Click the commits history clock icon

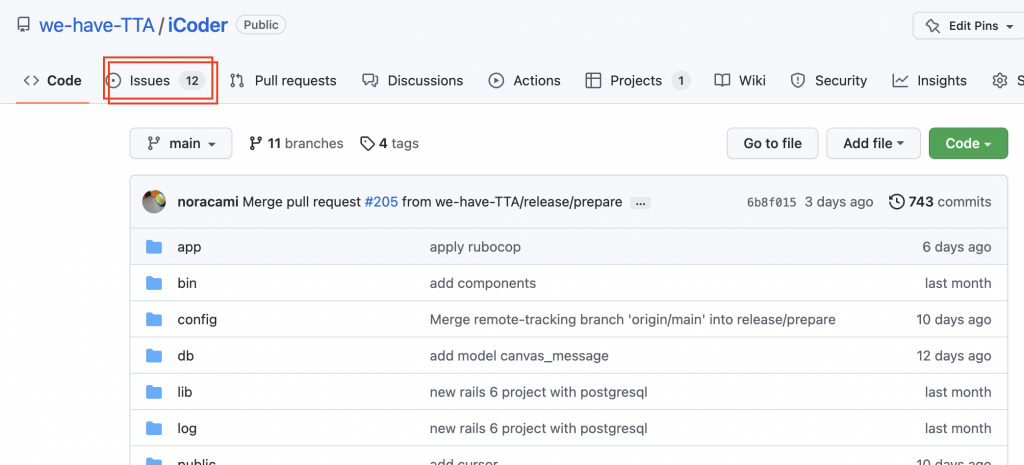[896, 202]
